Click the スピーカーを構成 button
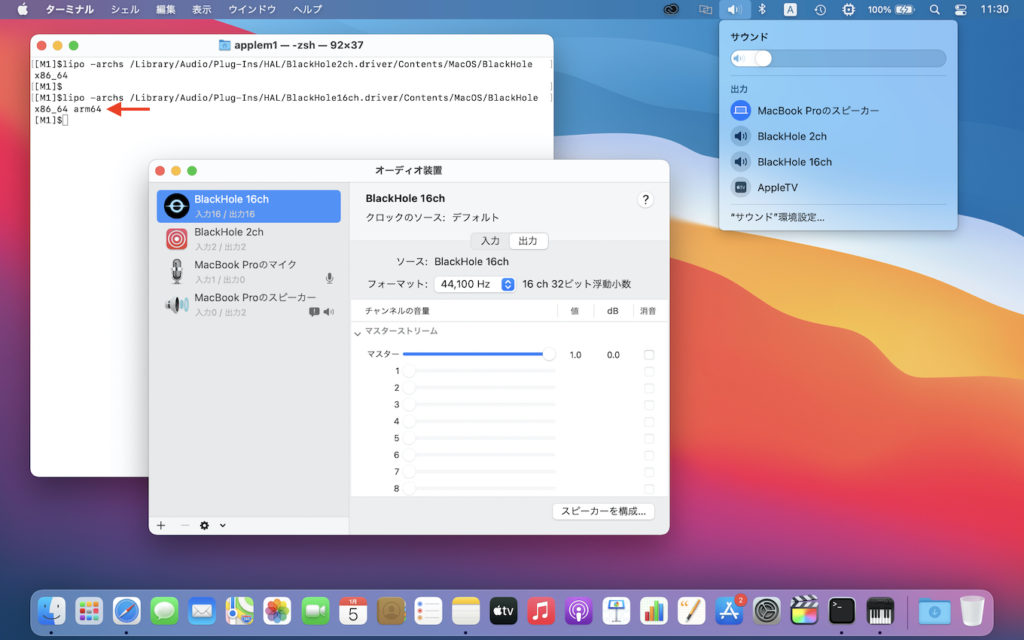 tap(603, 511)
